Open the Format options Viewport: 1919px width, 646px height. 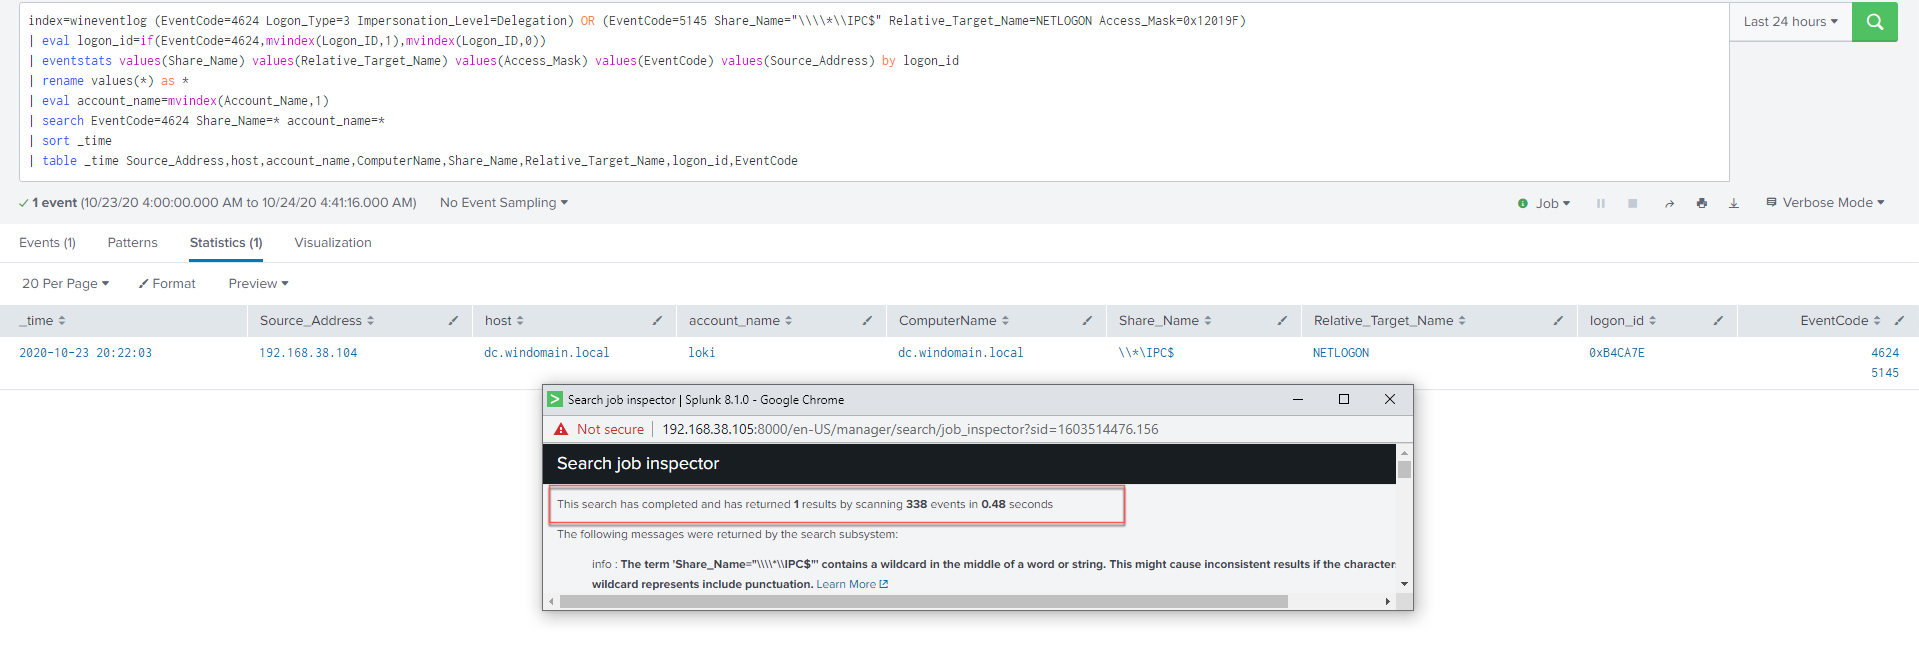(x=167, y=283)
